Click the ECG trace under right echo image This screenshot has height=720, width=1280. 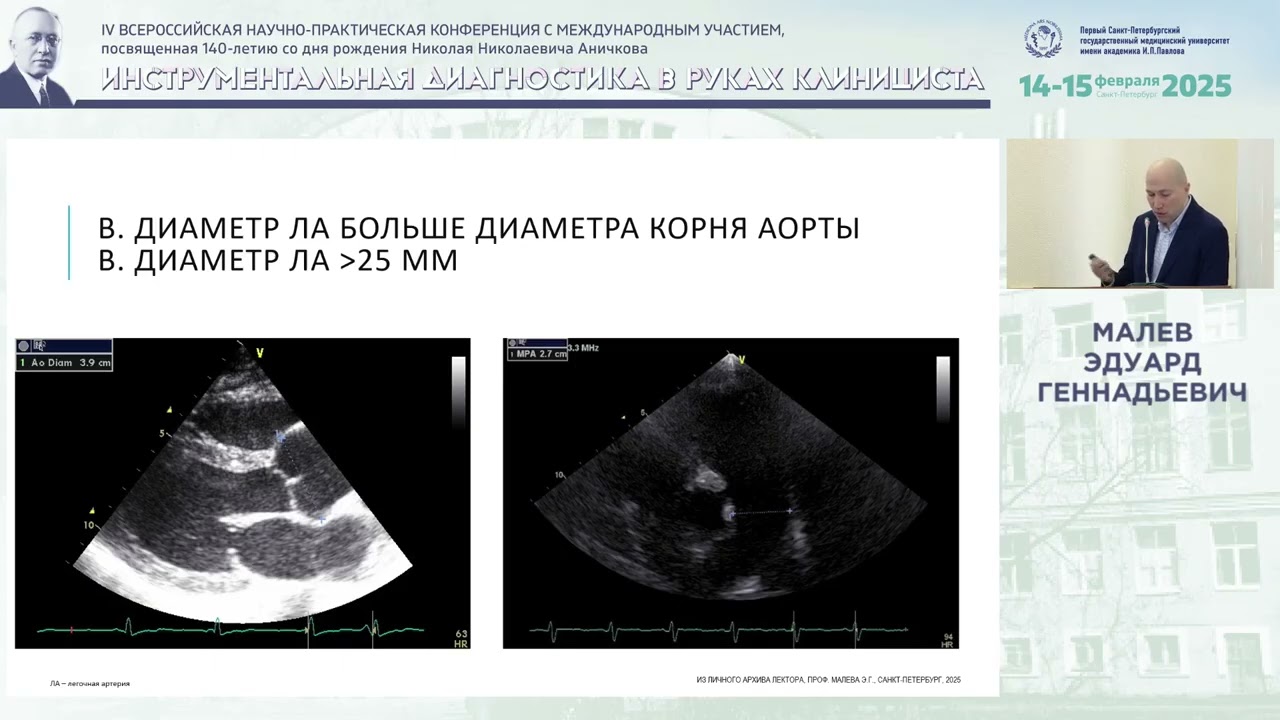718,631
